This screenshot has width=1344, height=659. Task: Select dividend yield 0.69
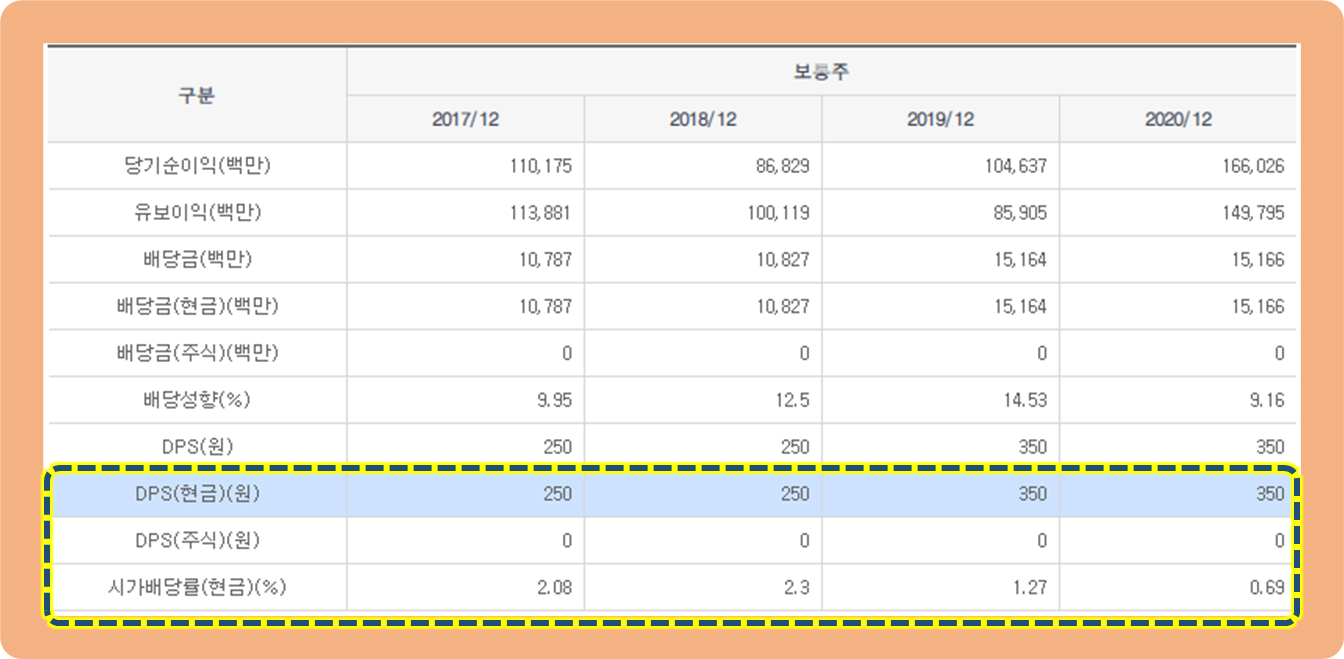[1267, 588]
